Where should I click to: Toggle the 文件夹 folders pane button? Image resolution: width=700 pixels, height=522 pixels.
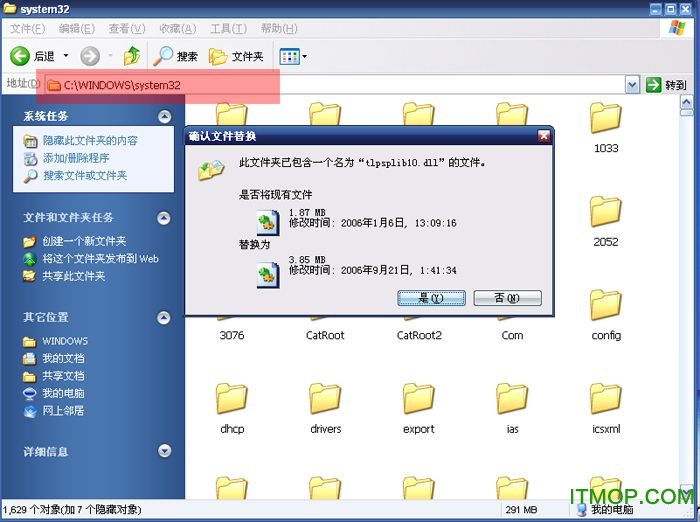point(236,56)
